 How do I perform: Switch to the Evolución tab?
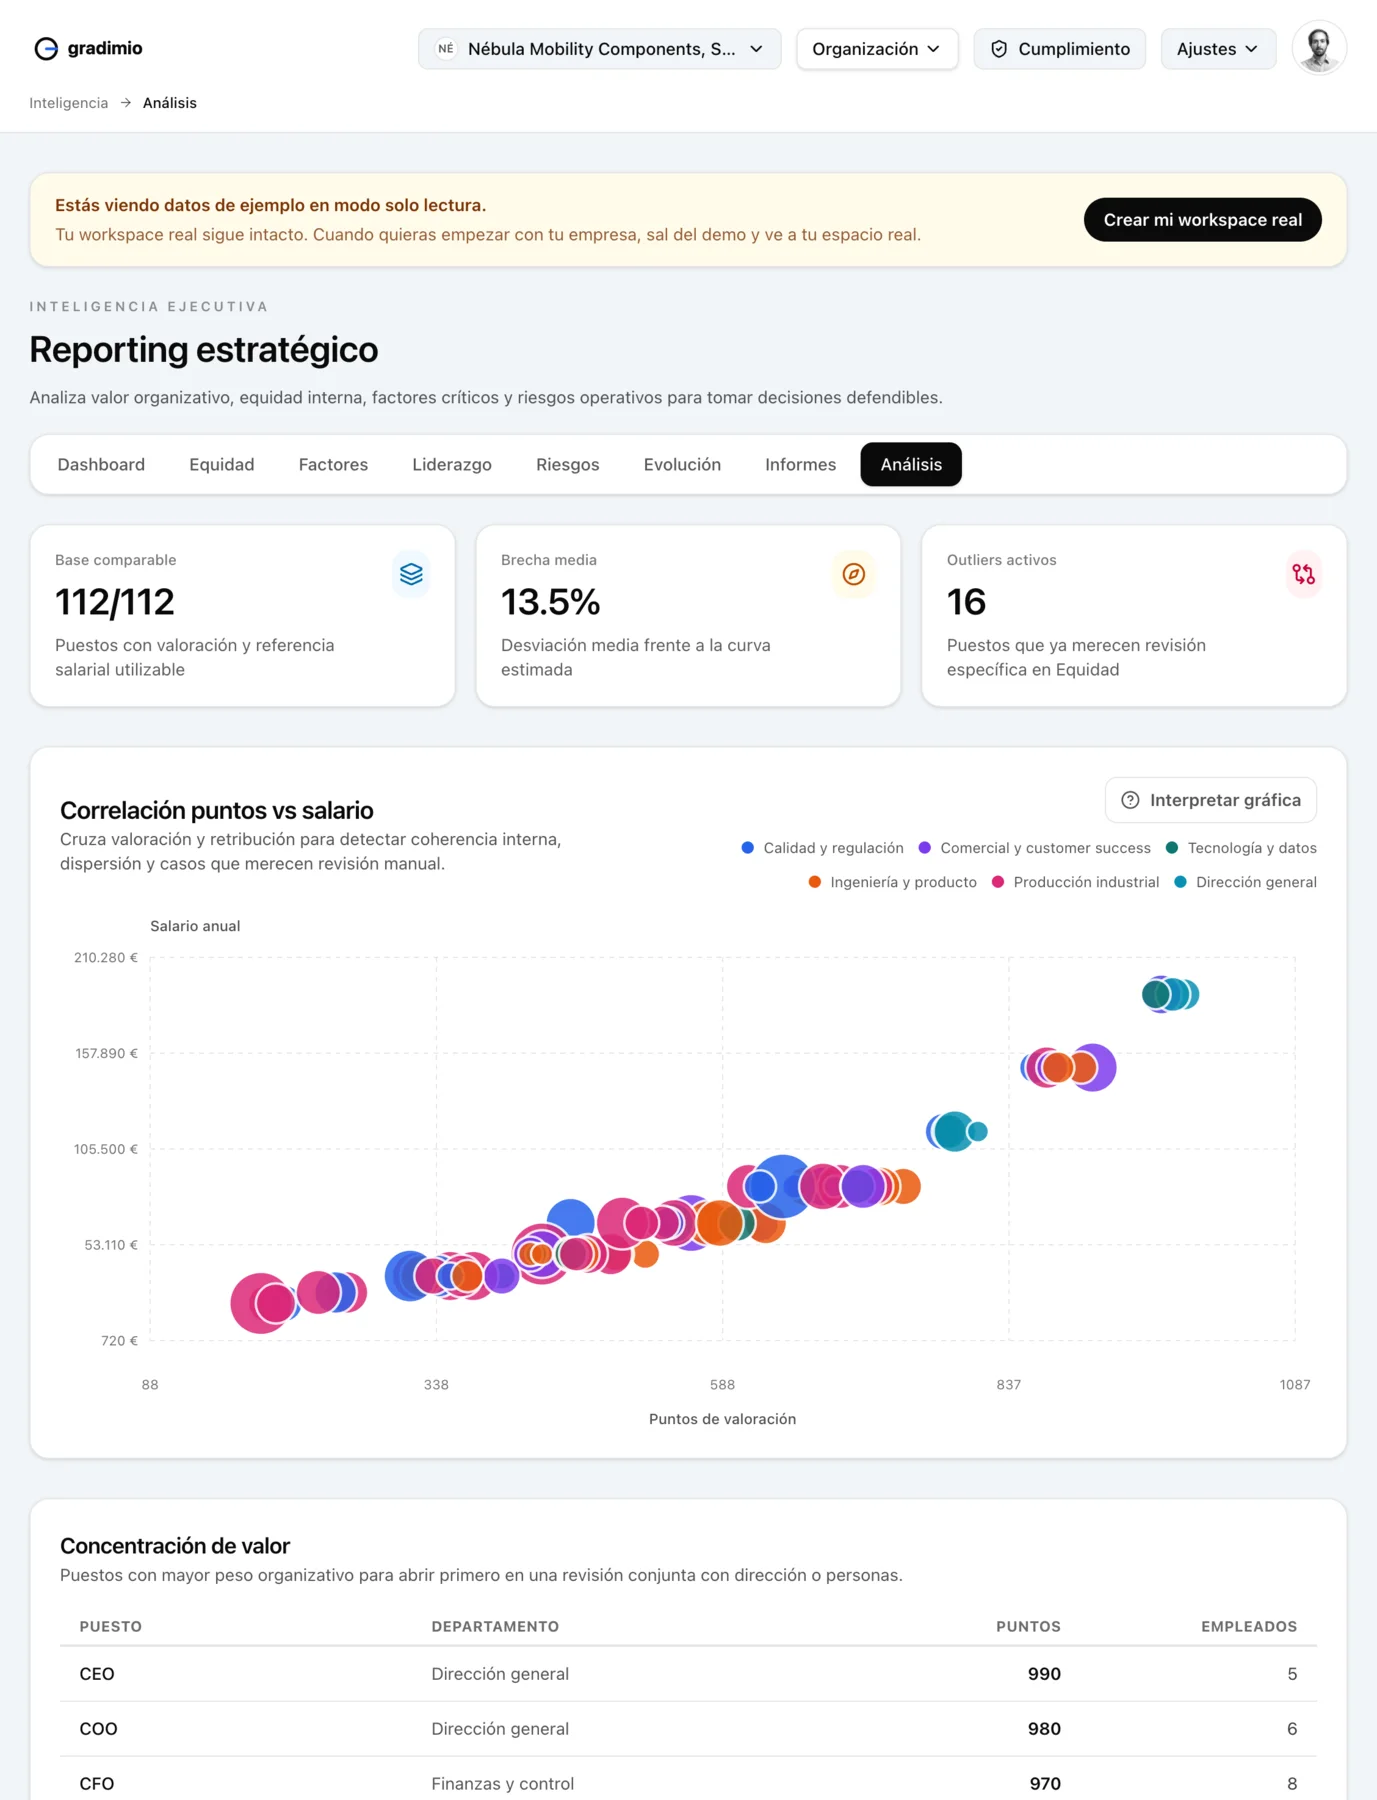[x=682, y=464]
